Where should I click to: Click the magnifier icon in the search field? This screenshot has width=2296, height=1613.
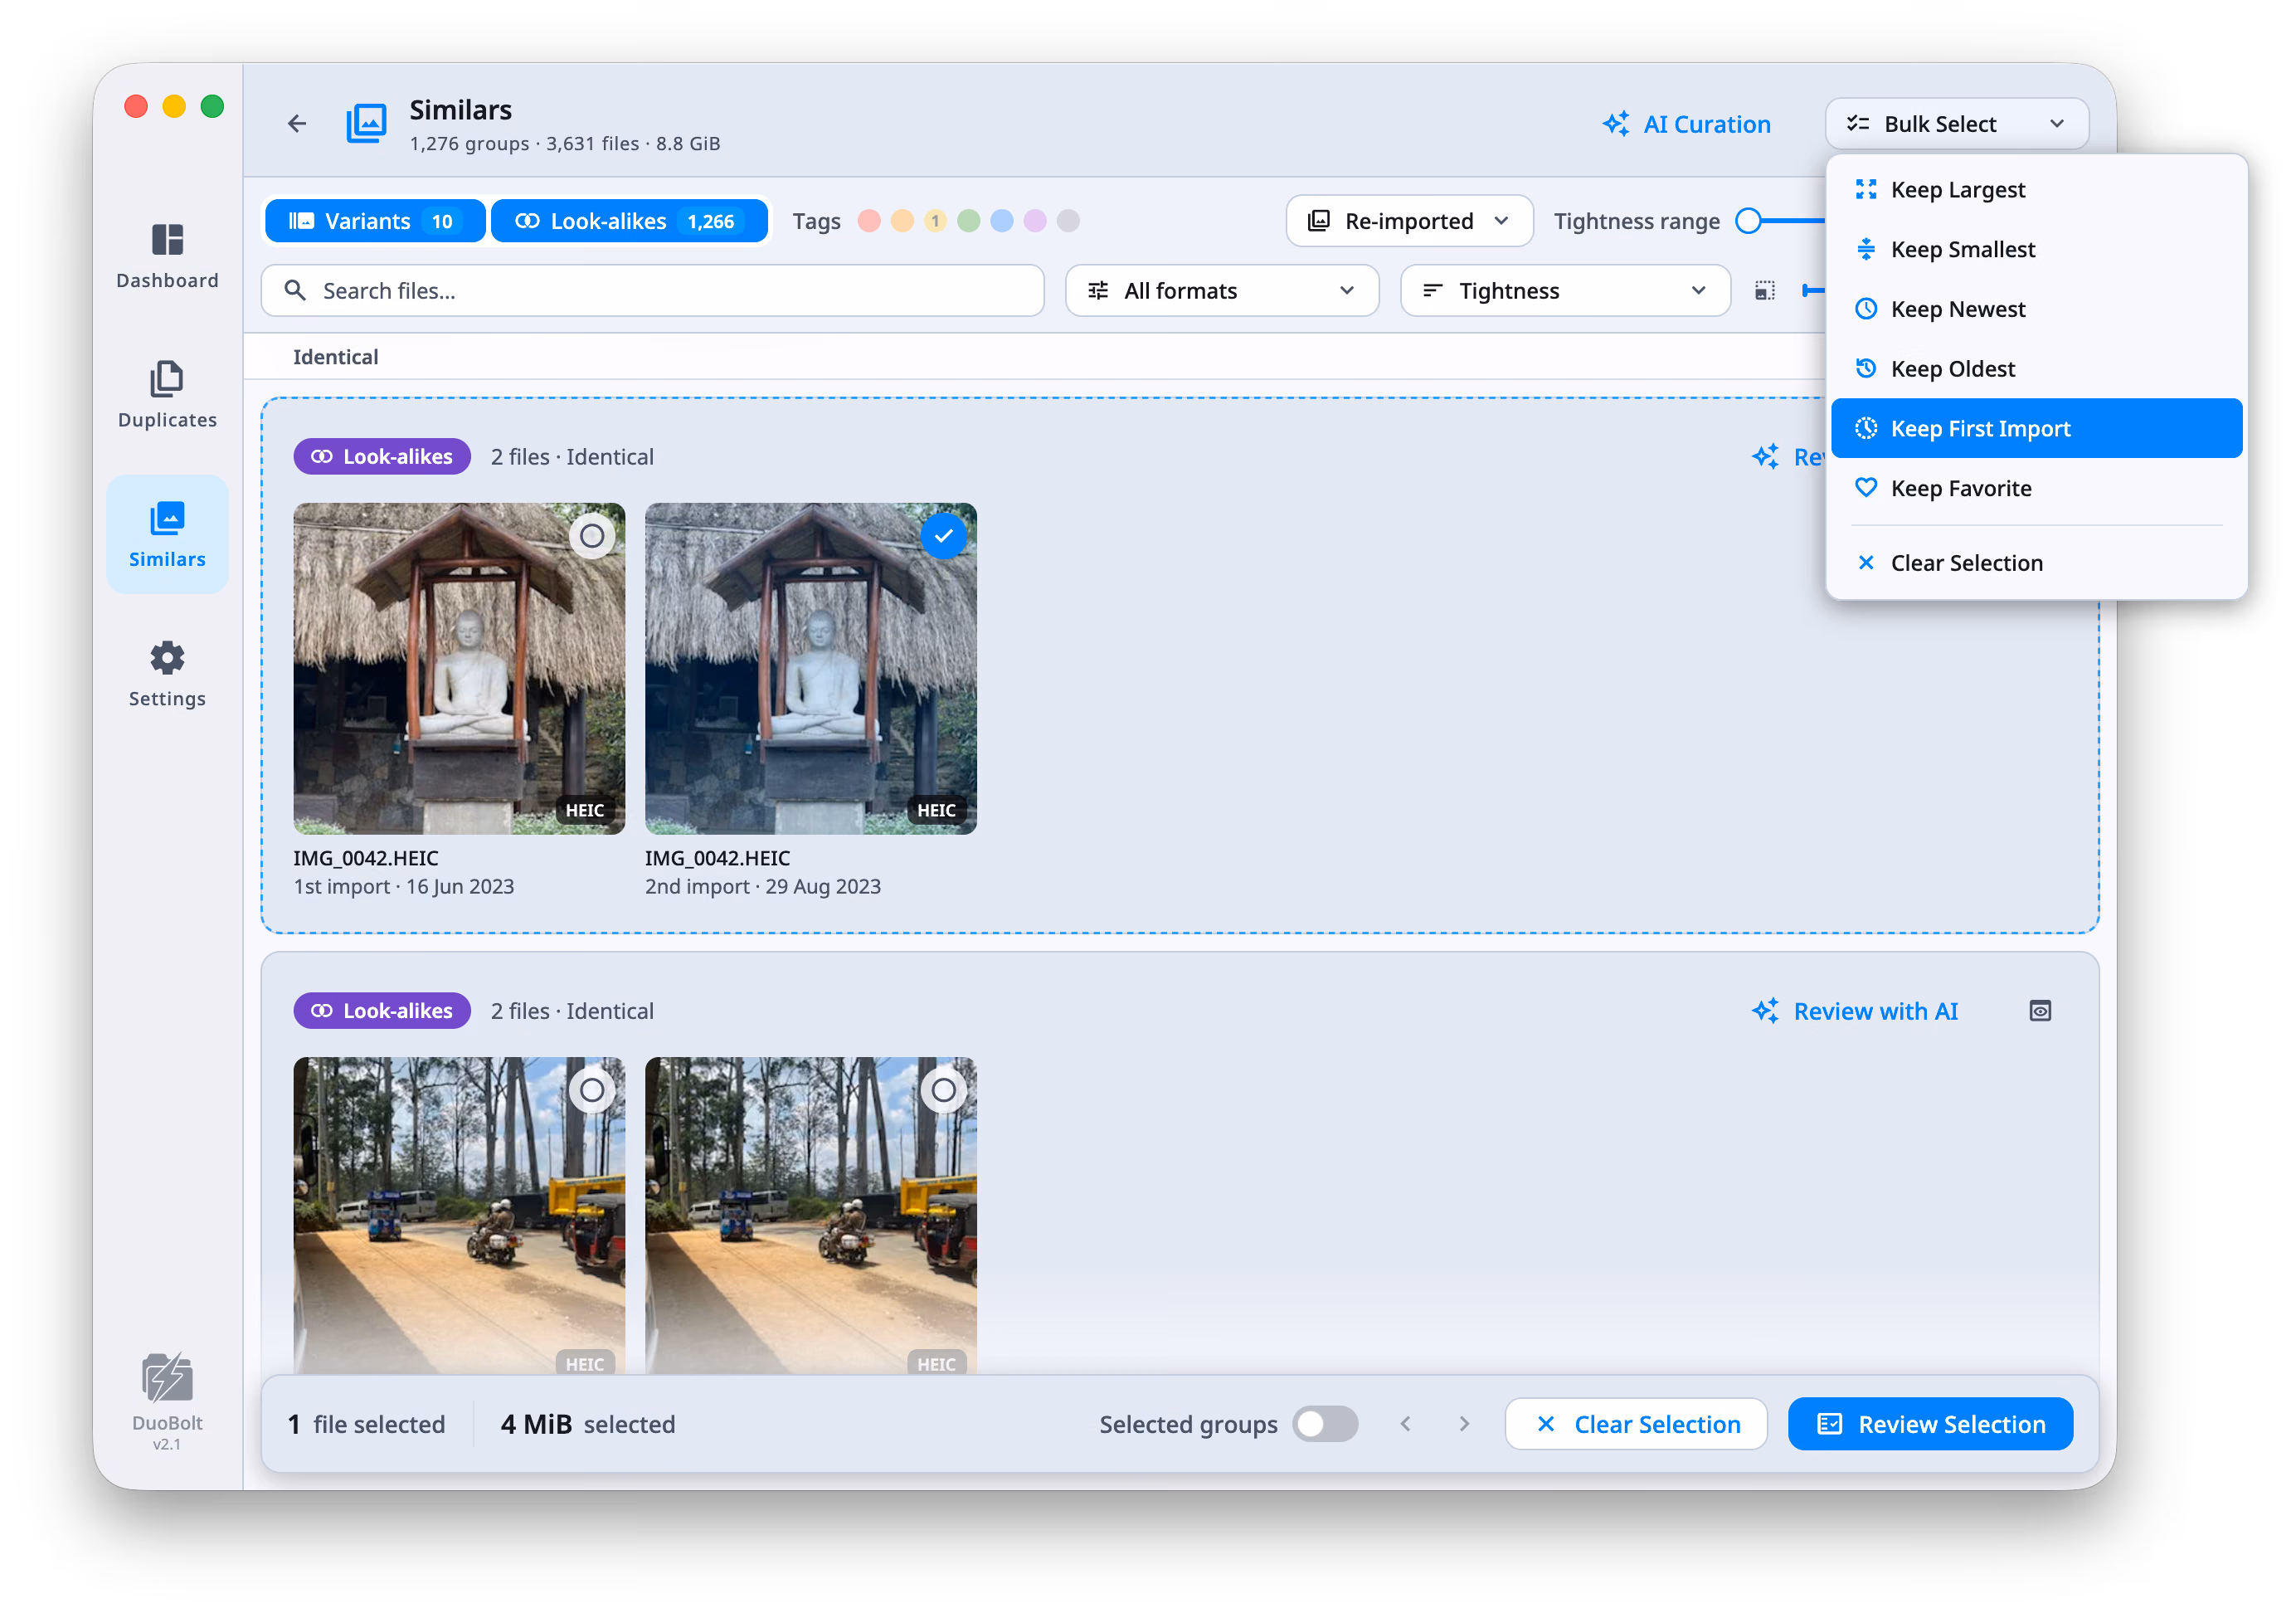click(295, 291)
